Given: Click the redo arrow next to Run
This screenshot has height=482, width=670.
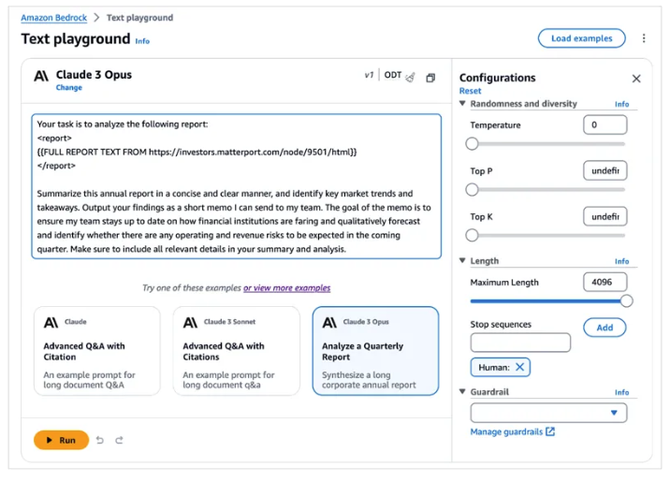Looking at the screenshot, I should tap(119, 440).
